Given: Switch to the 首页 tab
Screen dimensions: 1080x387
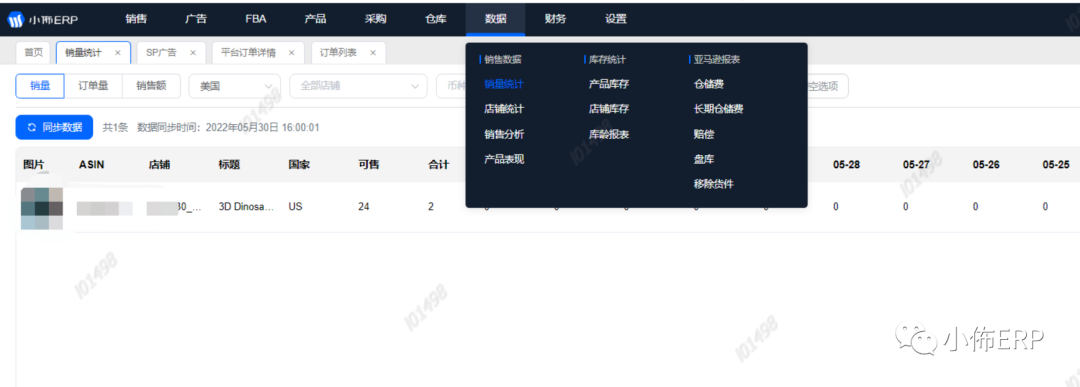Looking at the screenshot, I should pyautogui.click(x=33, y=52).
